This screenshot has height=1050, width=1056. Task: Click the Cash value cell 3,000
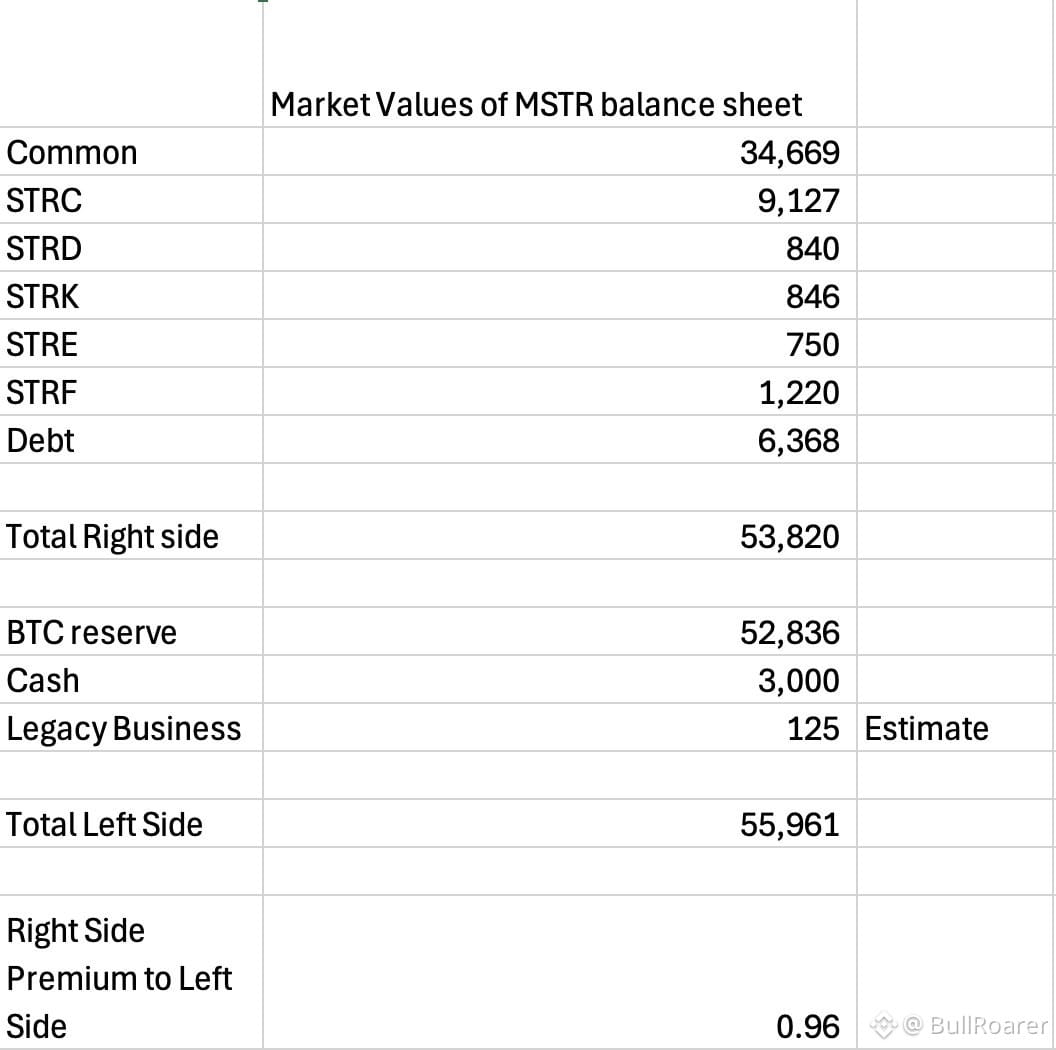560,680
